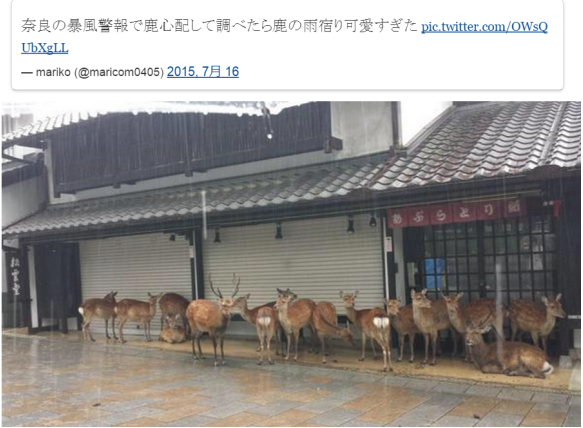Click the author name mariko

point(53,72)
